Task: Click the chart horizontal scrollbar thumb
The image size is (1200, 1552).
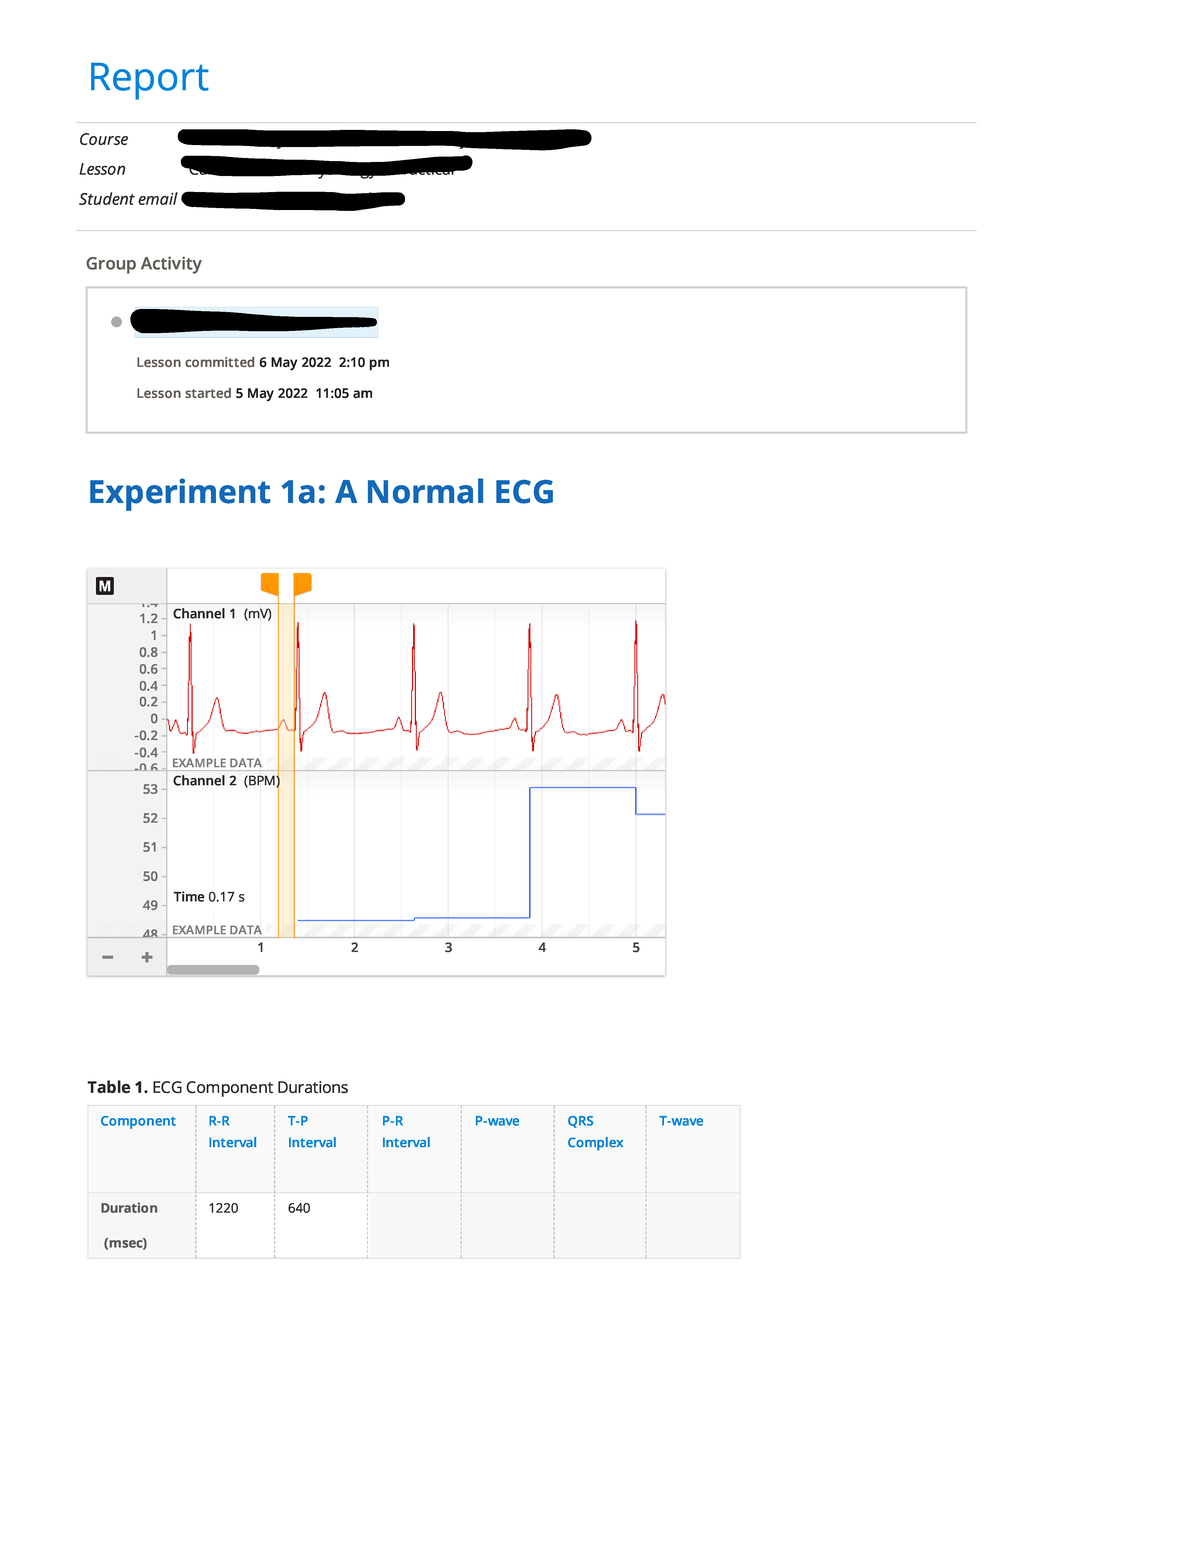Action: click(x=213, y=968)
